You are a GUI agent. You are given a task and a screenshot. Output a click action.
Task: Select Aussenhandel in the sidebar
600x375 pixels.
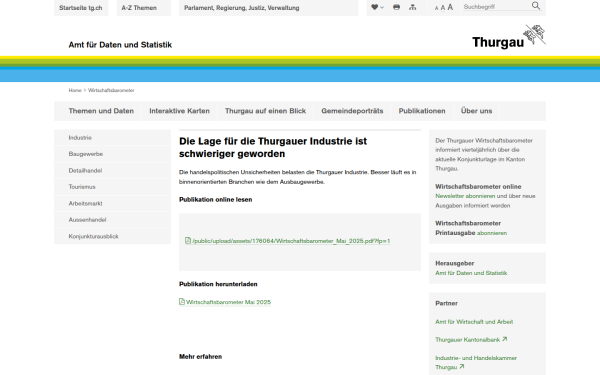(112, 220)
